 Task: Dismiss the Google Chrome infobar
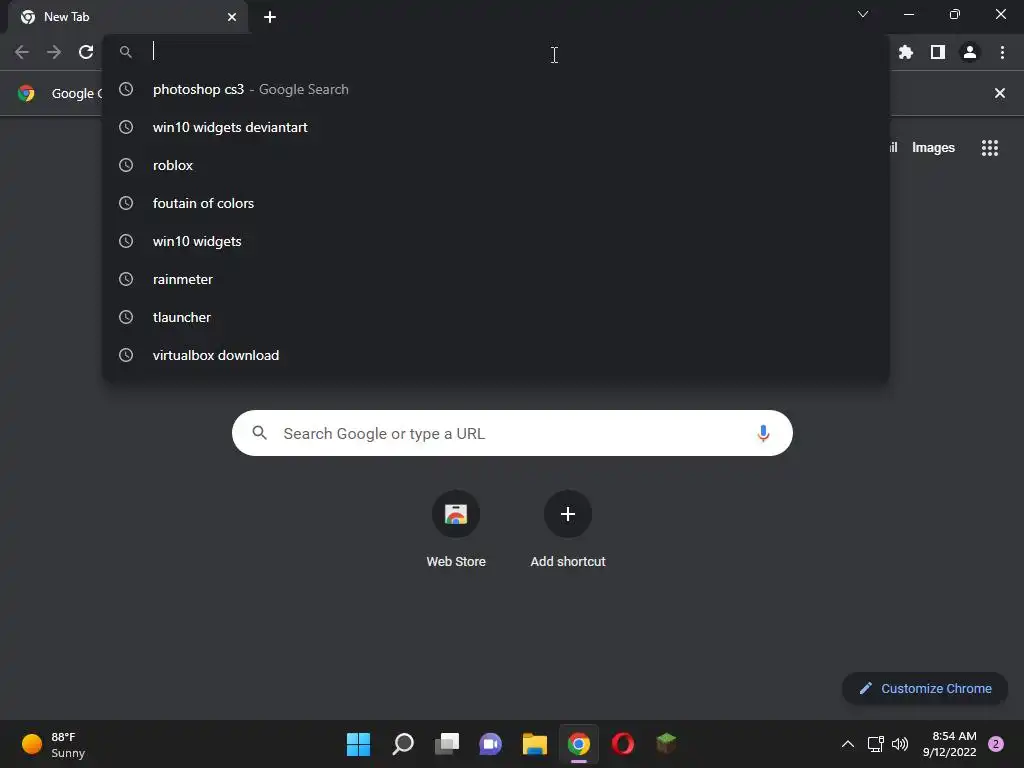1000,93
